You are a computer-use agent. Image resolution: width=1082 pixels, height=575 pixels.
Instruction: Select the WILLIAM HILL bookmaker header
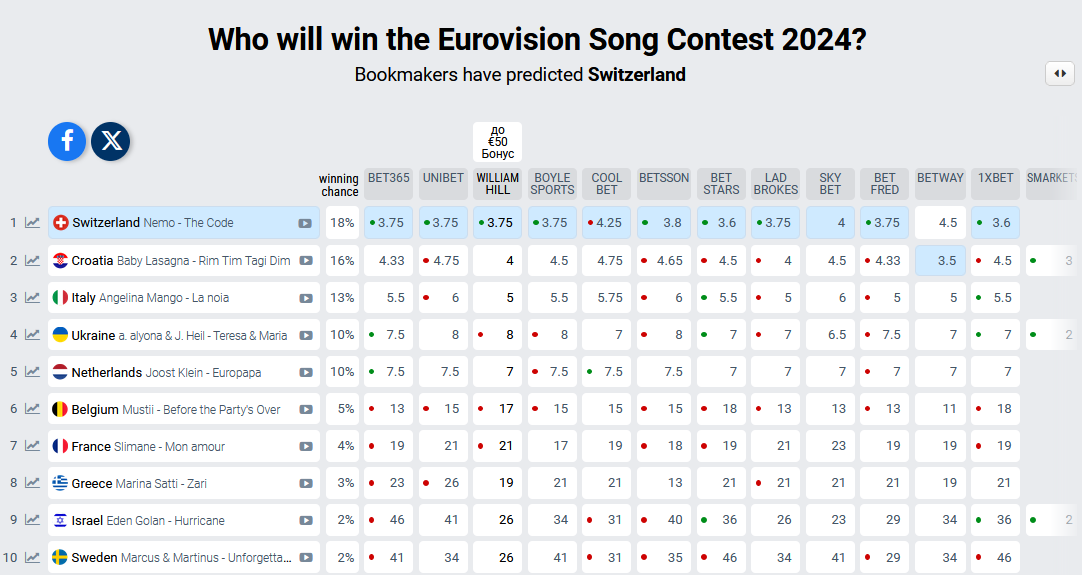(x=497, y=184)
